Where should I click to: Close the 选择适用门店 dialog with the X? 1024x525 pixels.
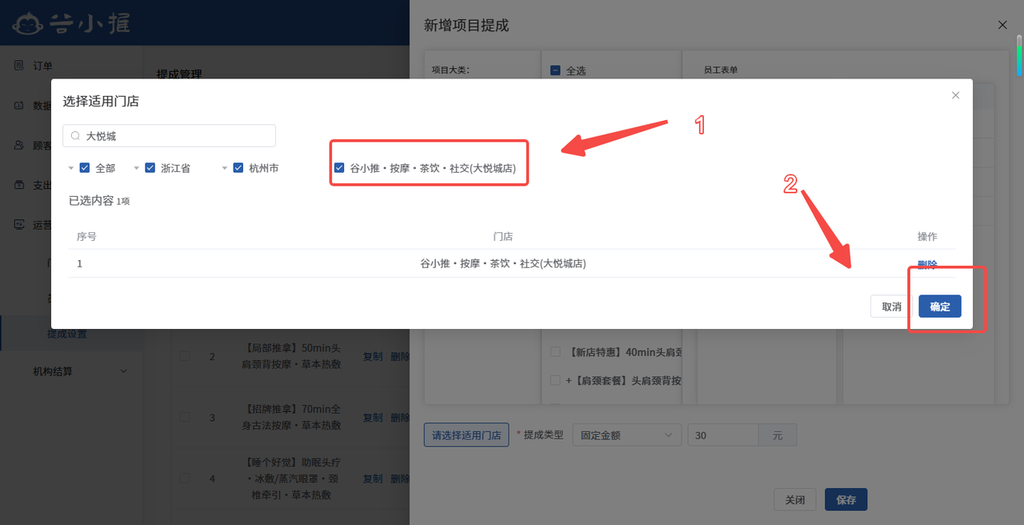coord(955,95)
